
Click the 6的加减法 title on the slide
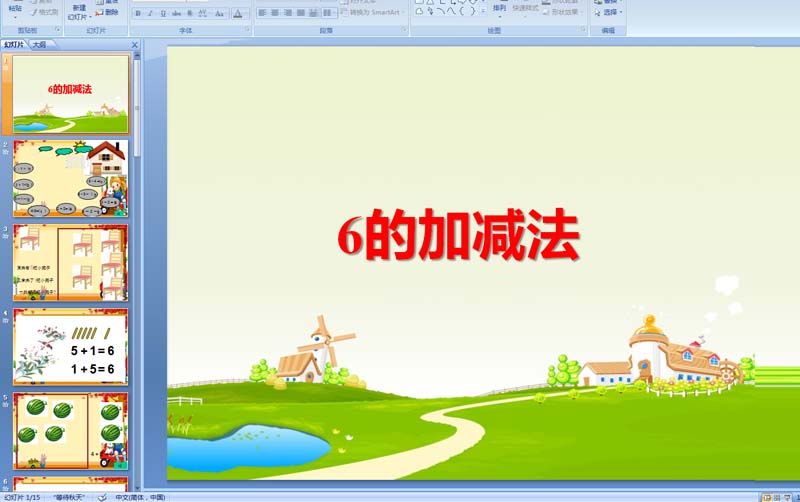458,235
